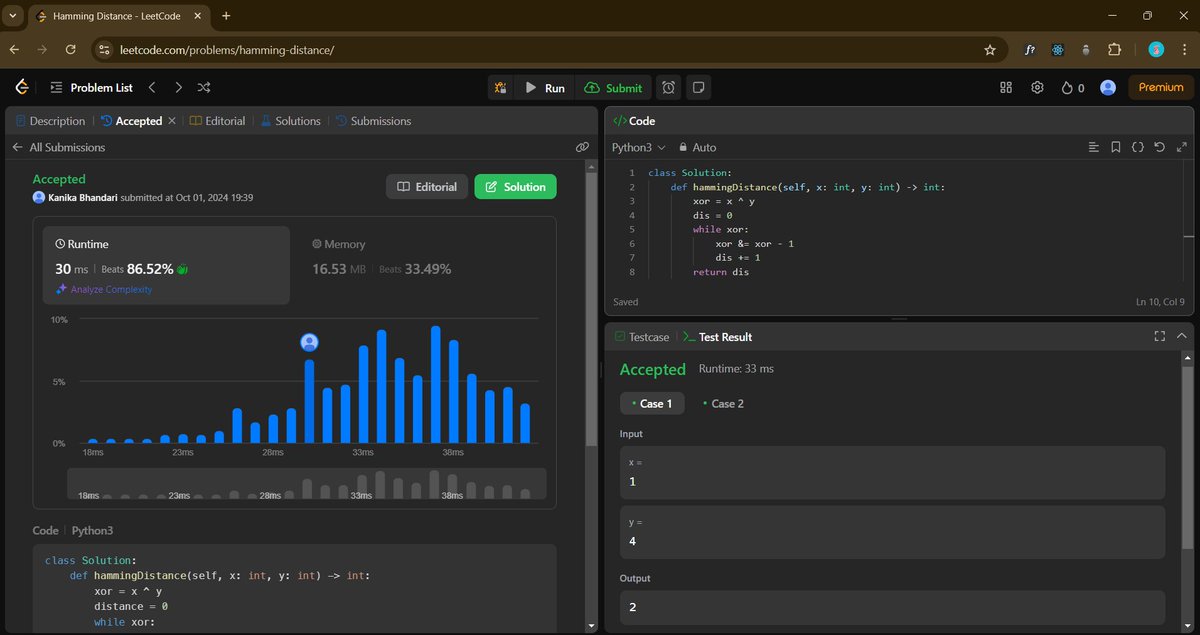Click the Output value 2

pyautogui.click(x=892, y=607)
